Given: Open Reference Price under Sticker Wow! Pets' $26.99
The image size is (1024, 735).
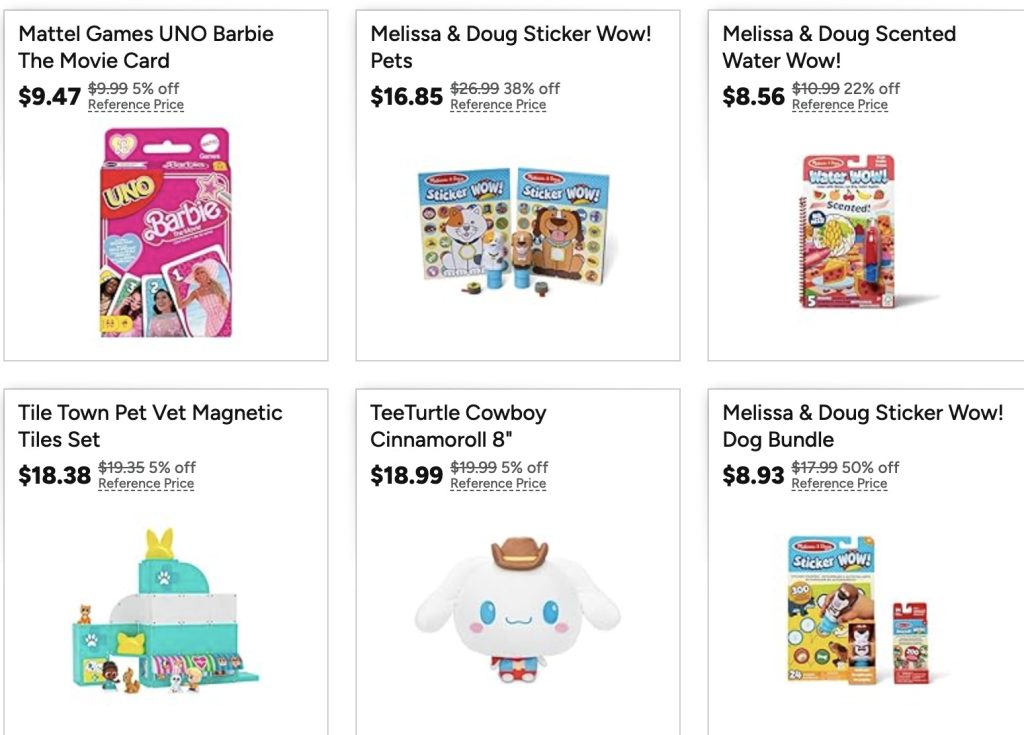Looking at the screenshot, I should click(x=498, y=105).
